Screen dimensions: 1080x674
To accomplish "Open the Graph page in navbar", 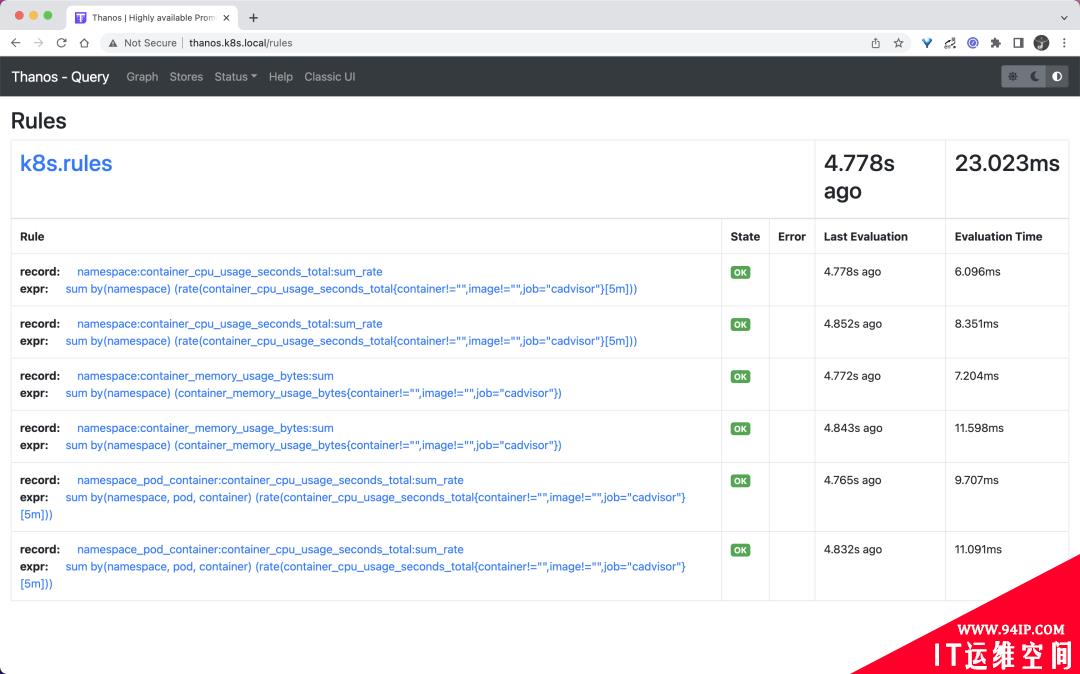I will coord(142,77).
